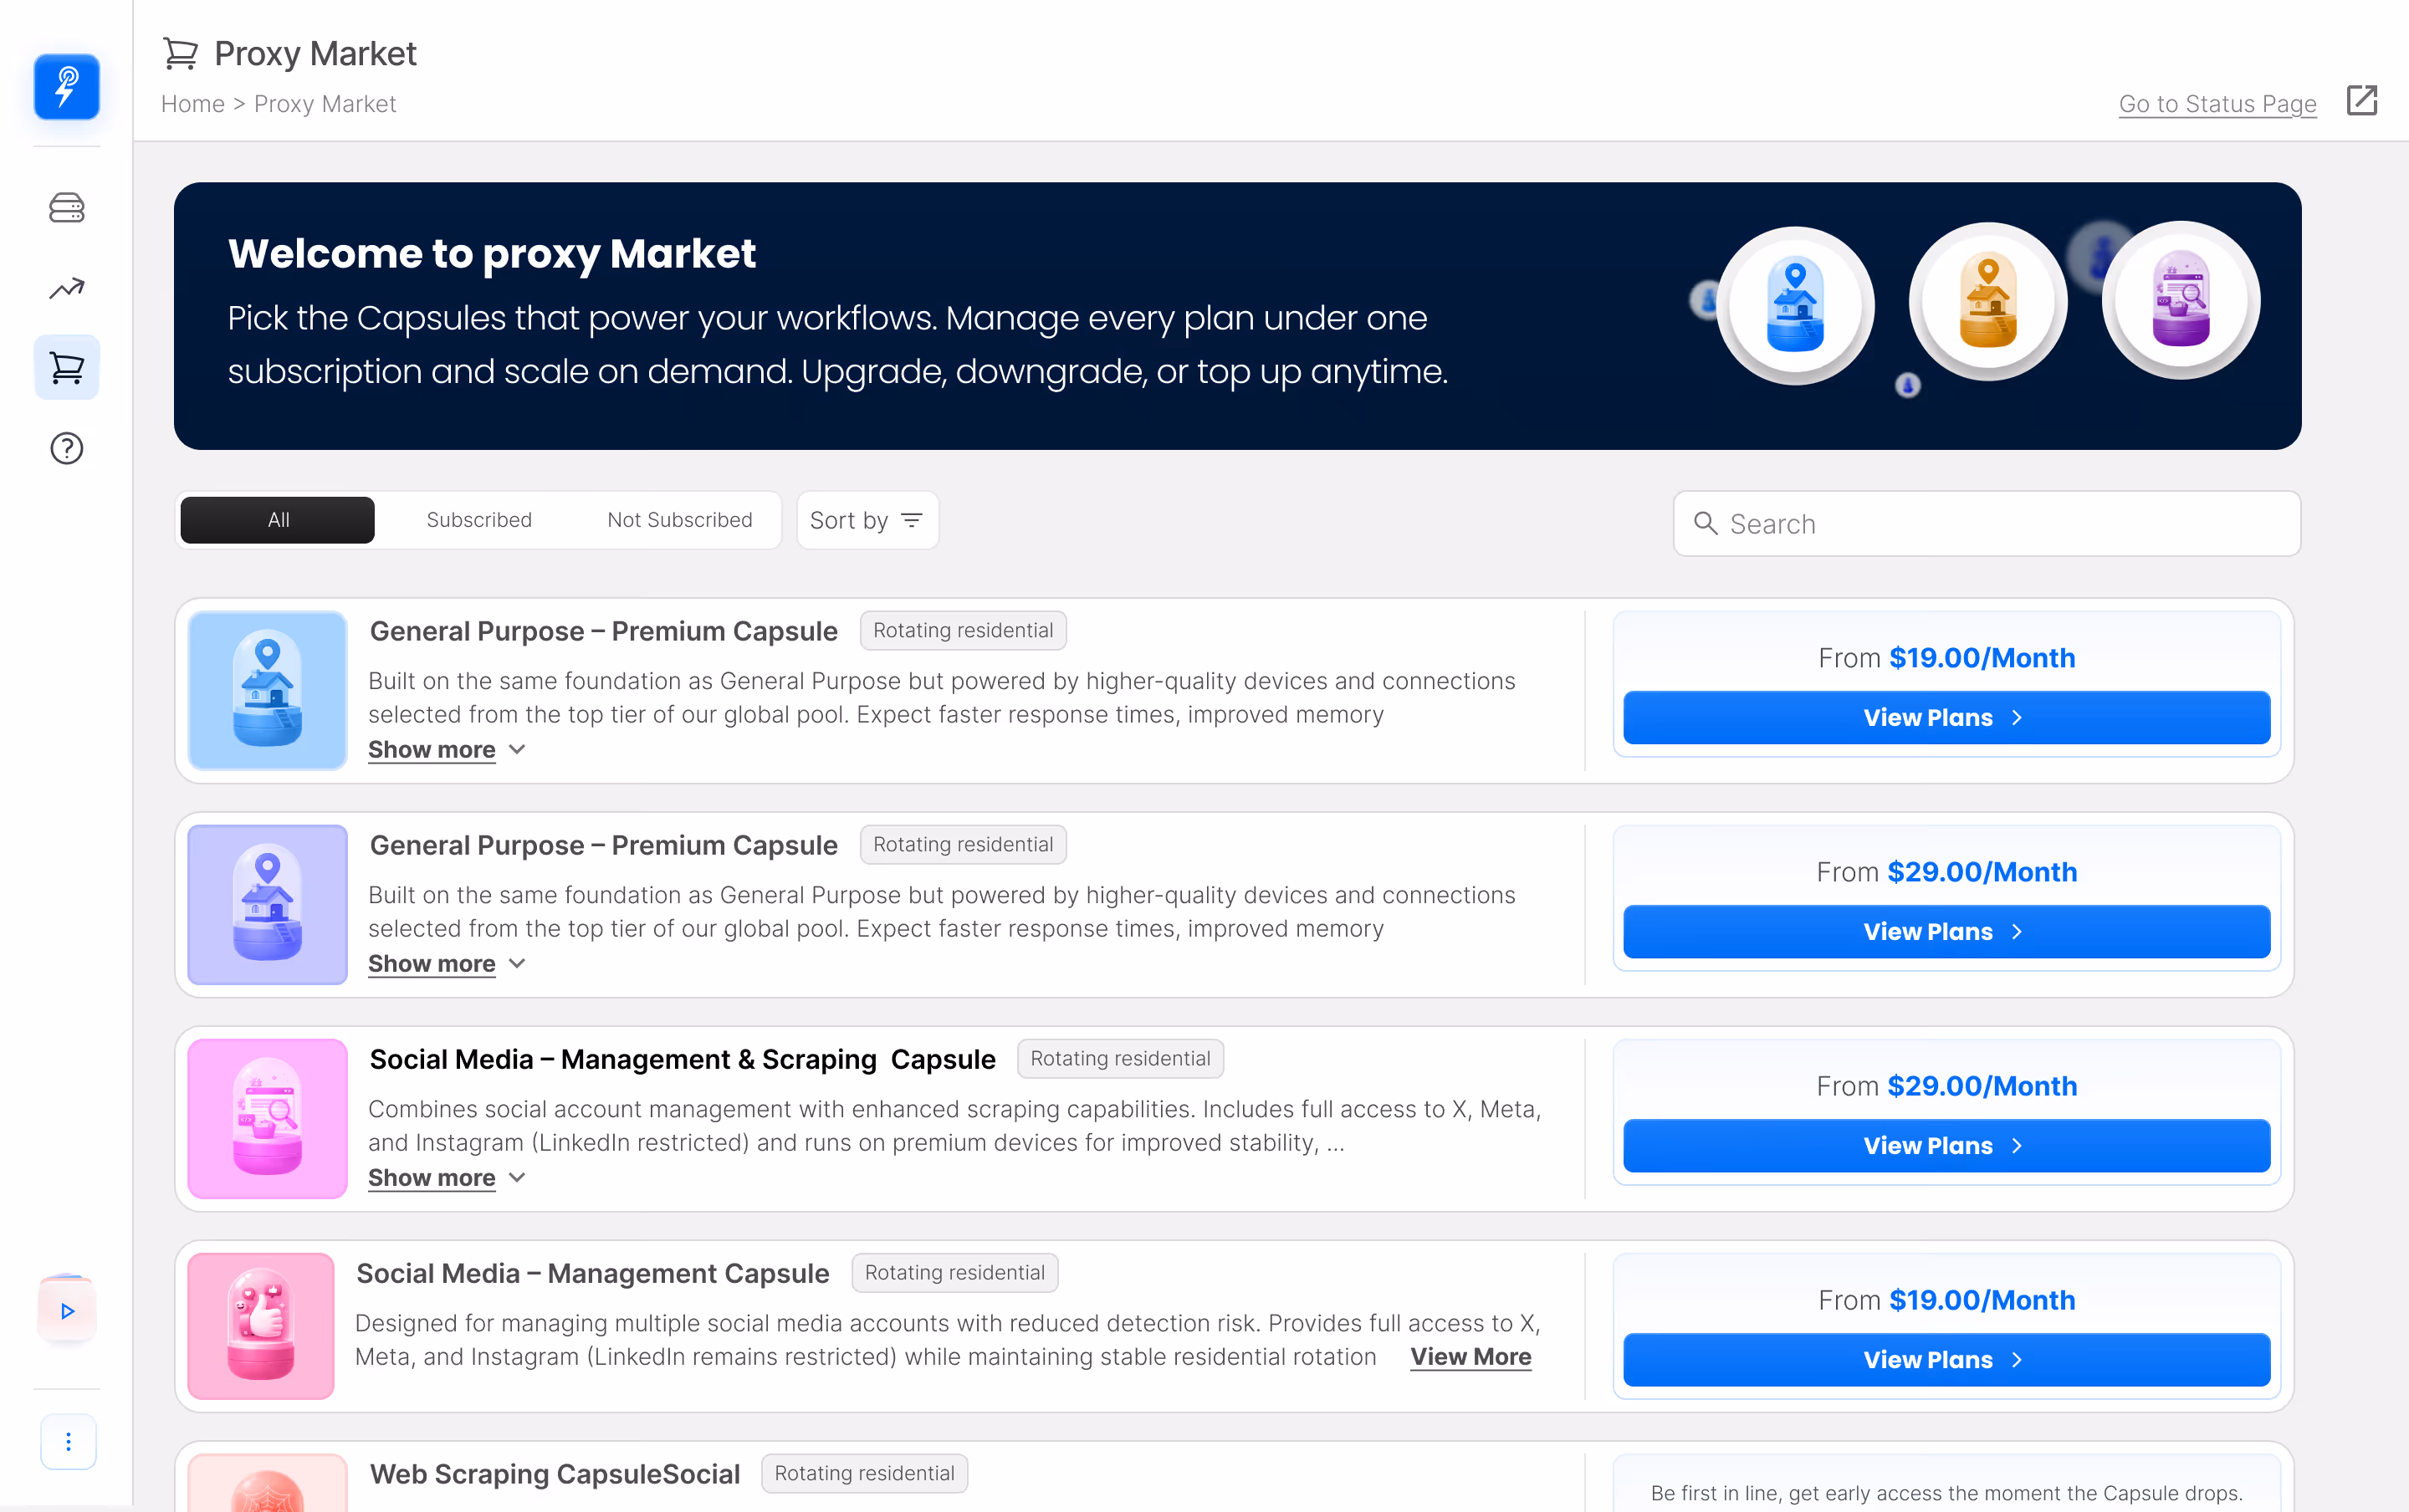Click the Social Media – Management Capsule title
This screenshot has height=1512, width=2409.
[593, 1273]
